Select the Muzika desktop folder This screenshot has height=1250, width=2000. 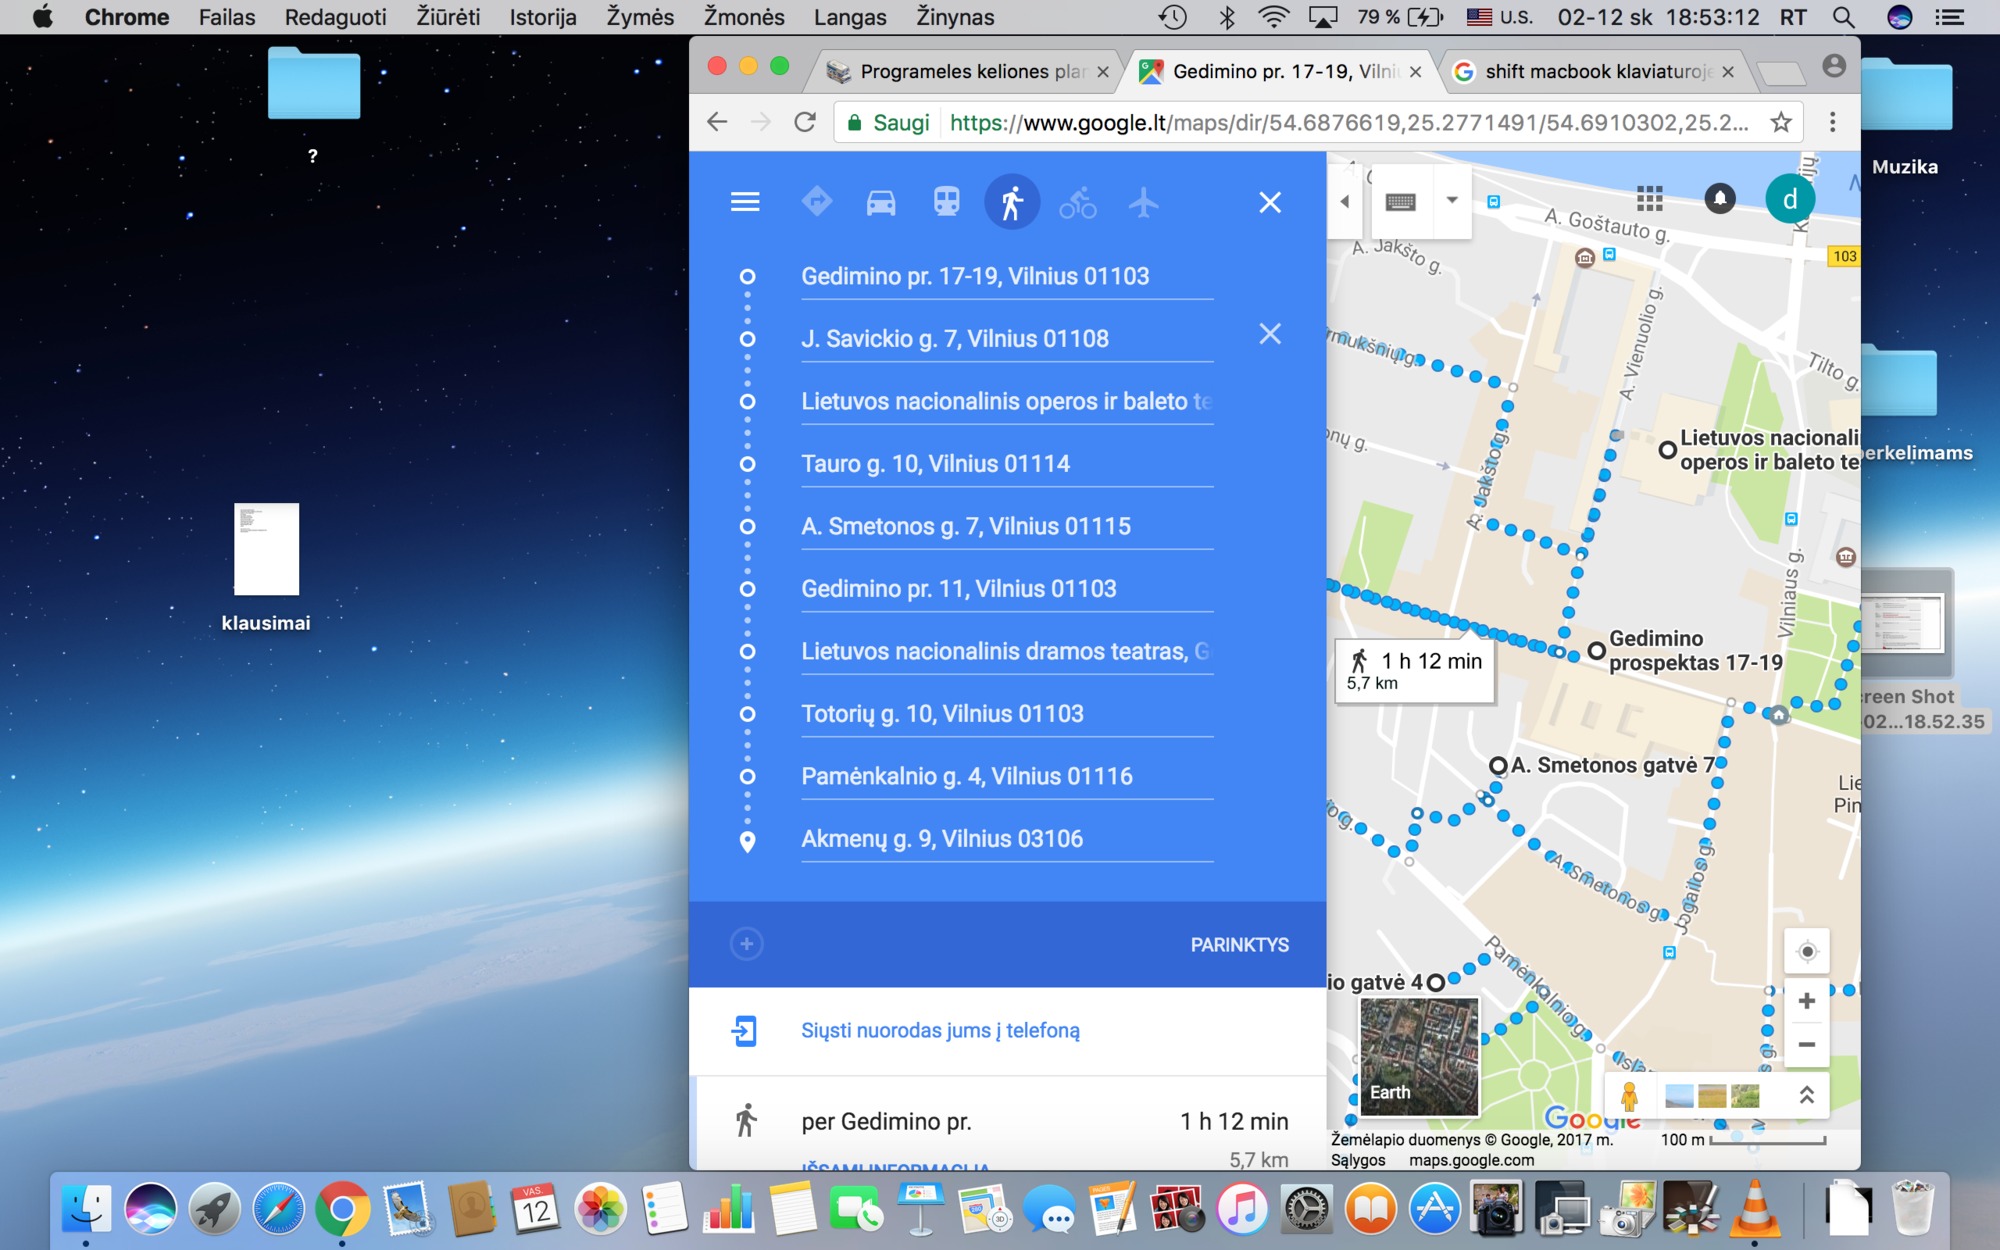pos(1905,117)
